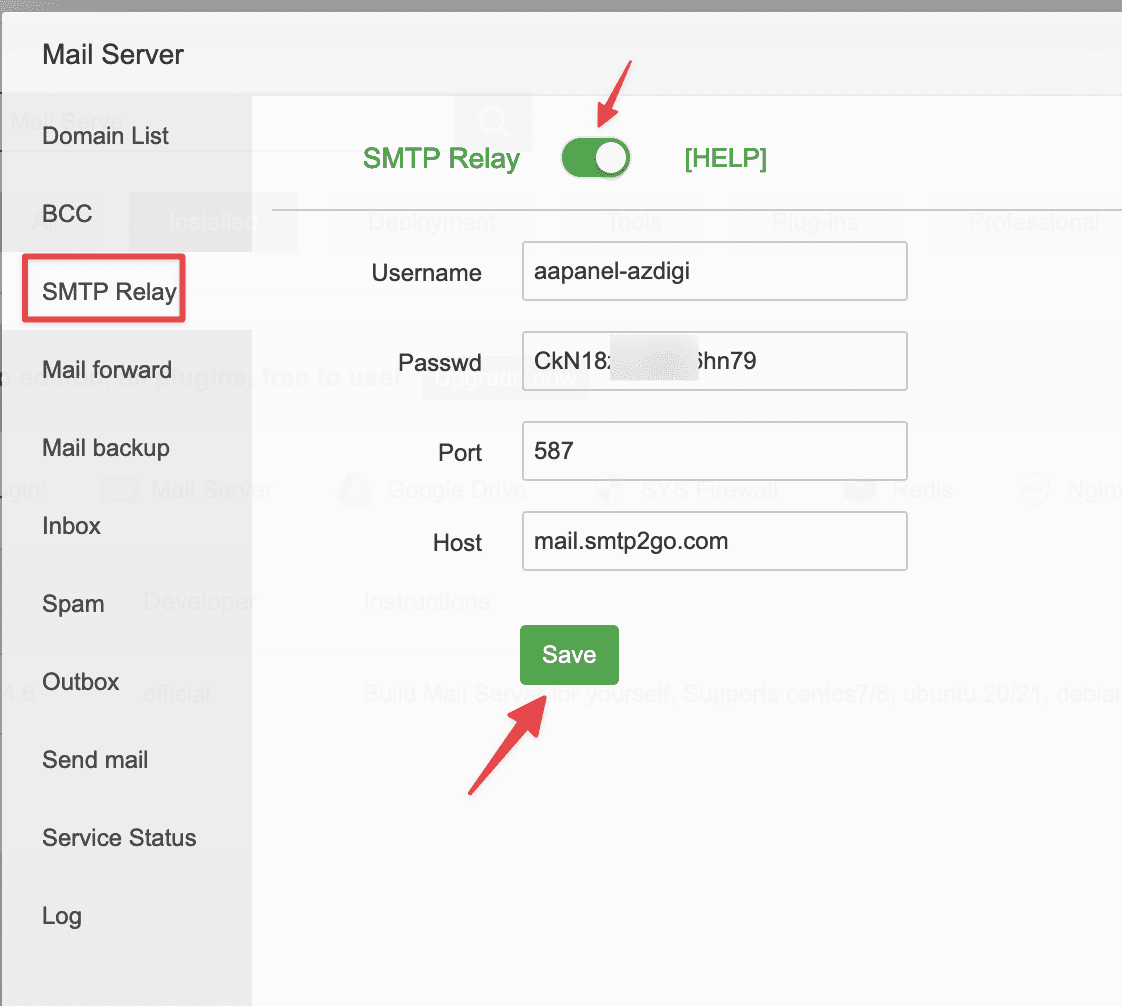
Task: Open the Log section
Action: [61, 916]
